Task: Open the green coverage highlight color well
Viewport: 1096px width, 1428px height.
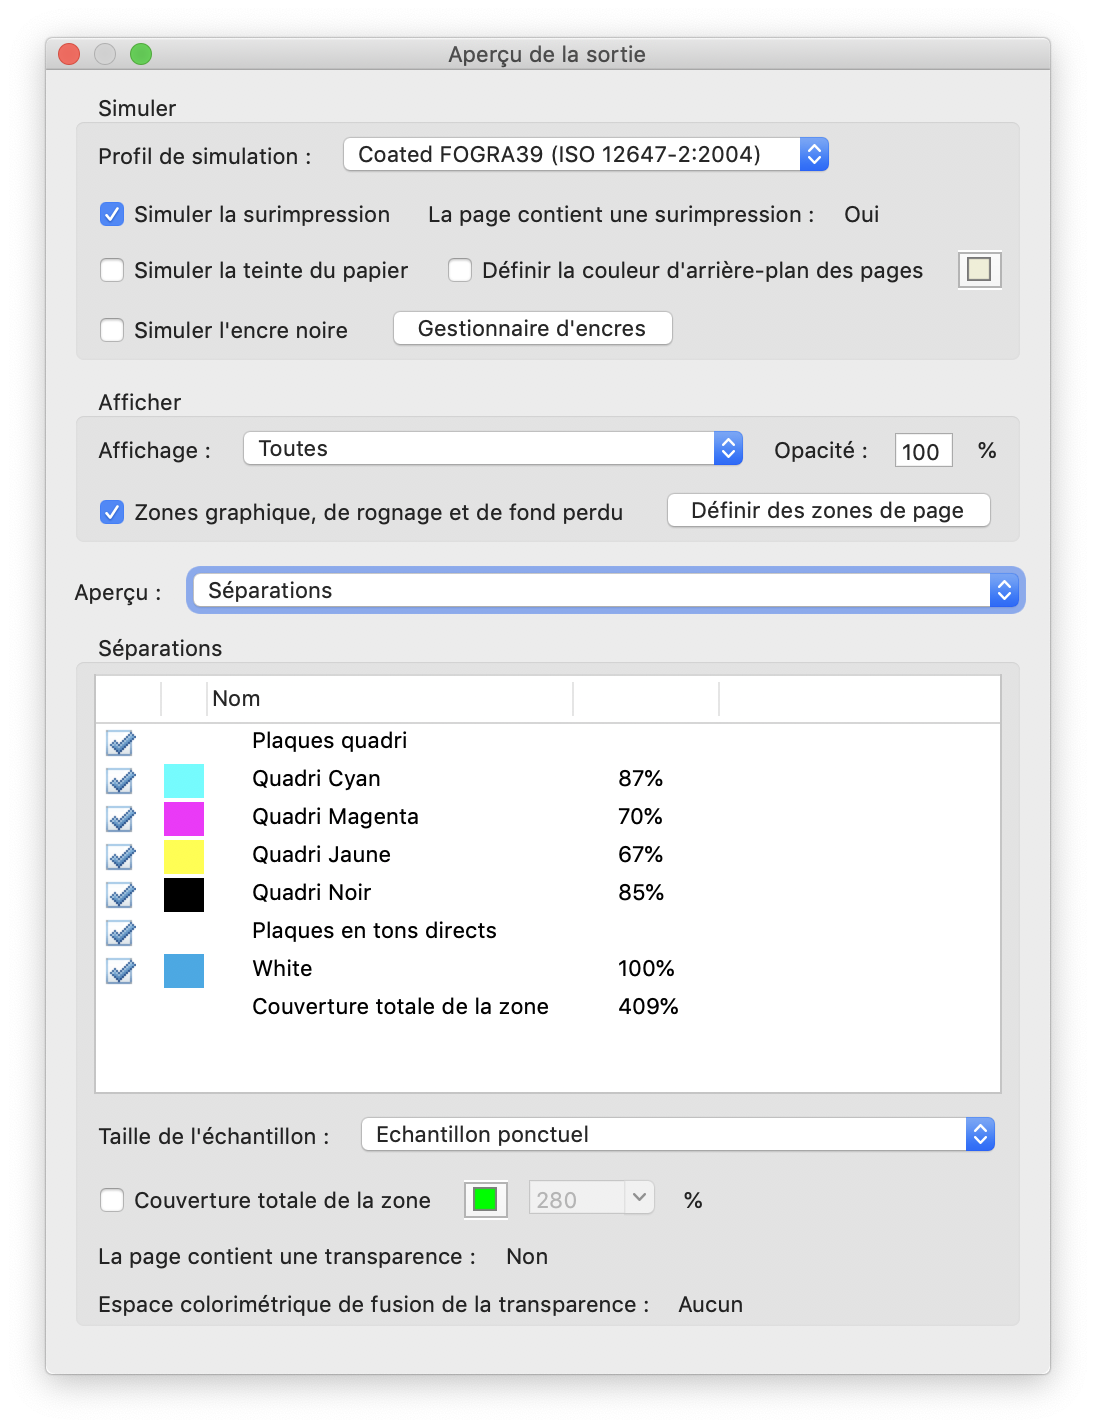Action: [x=485, y=1199]
